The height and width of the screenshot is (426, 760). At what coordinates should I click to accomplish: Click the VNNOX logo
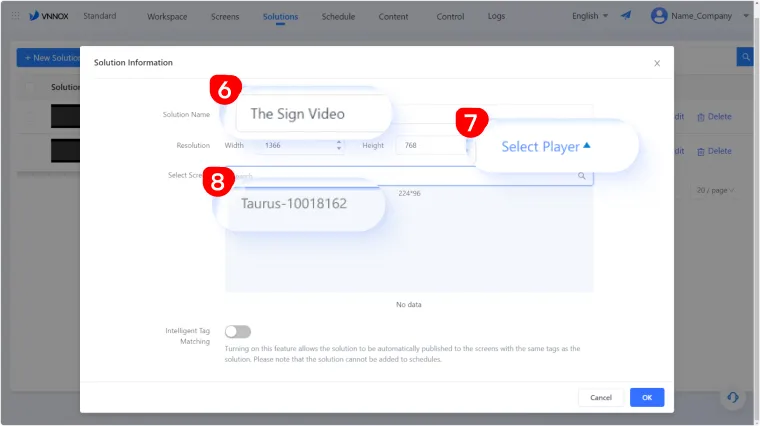pyautogui.click(x=48, y=16)
